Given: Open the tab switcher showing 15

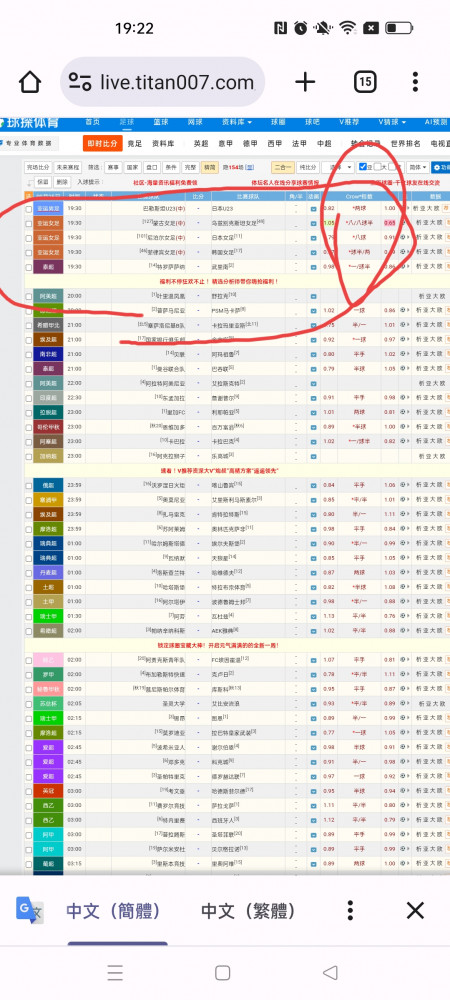Looking at the screenshot, I should pyautogui.click(x=365, y=82).
